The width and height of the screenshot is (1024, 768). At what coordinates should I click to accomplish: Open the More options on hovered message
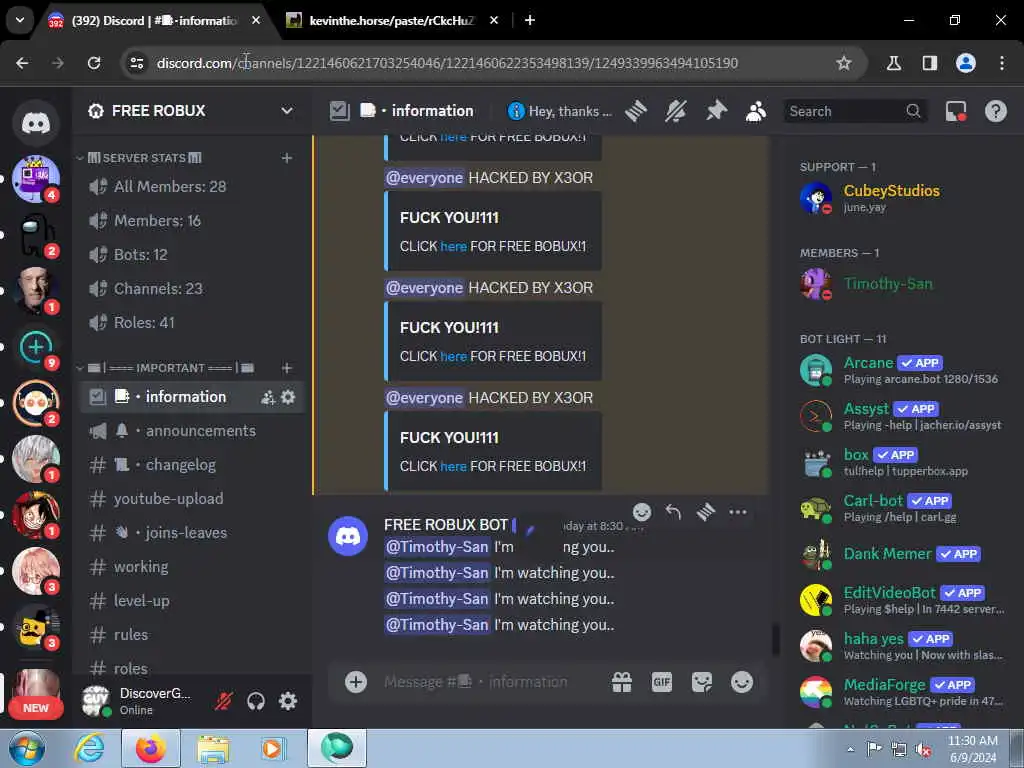738,512
